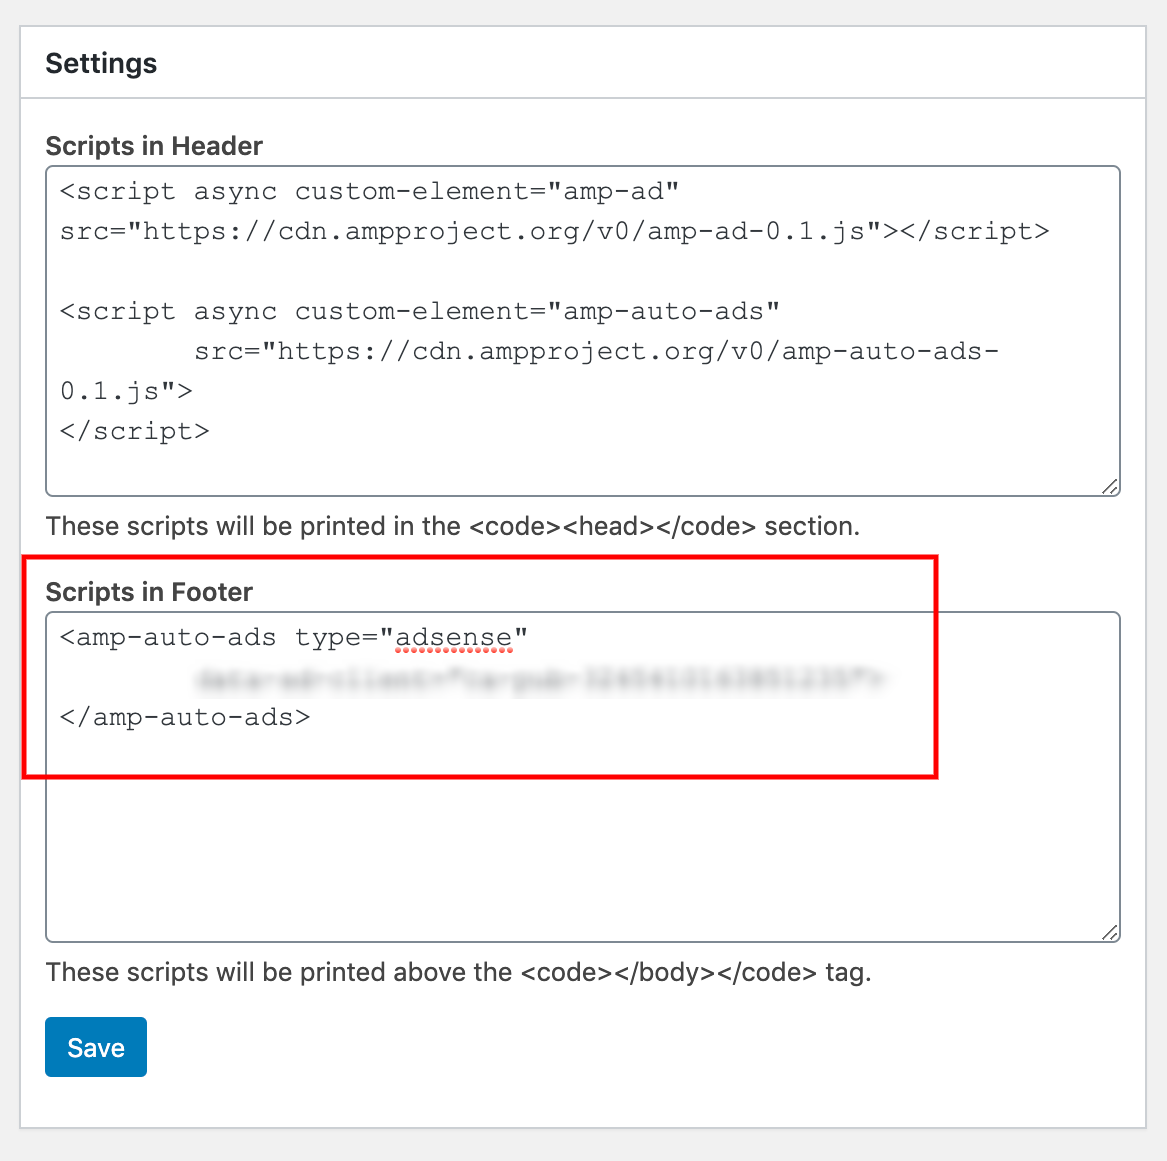Image resolution: width=1167 pixels, height=1161 pixels.
Task: Click the Scripts in Header label
Action: point(154,146)
